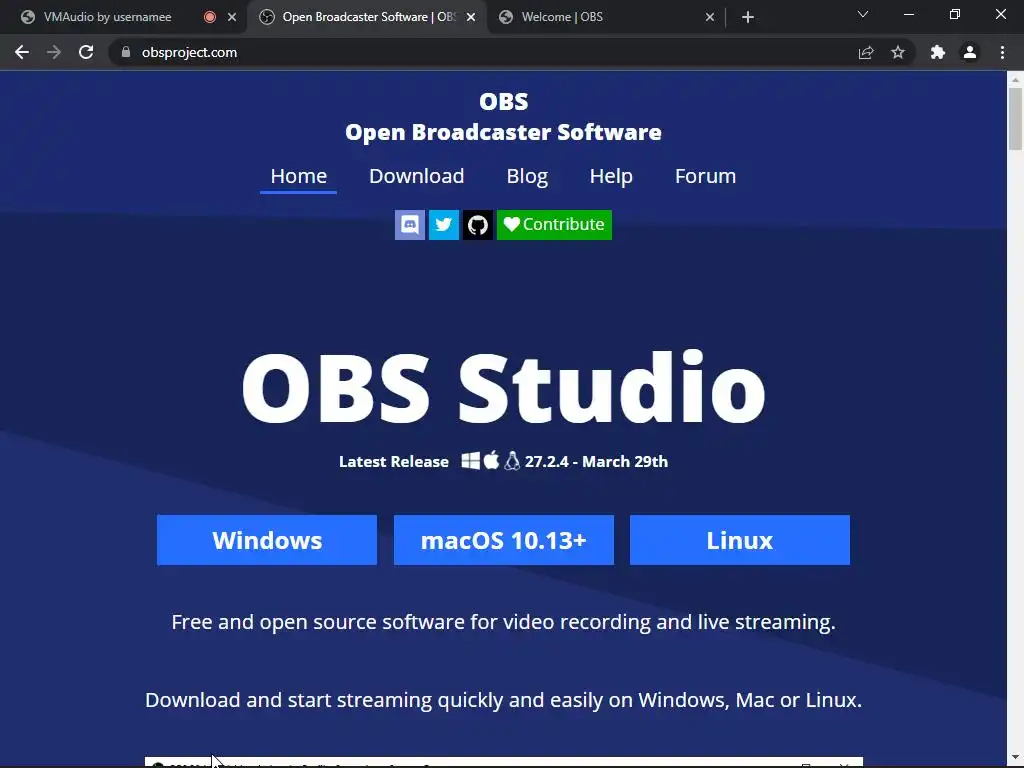Select the Open Broadcaster Software tab

[369, 17]
